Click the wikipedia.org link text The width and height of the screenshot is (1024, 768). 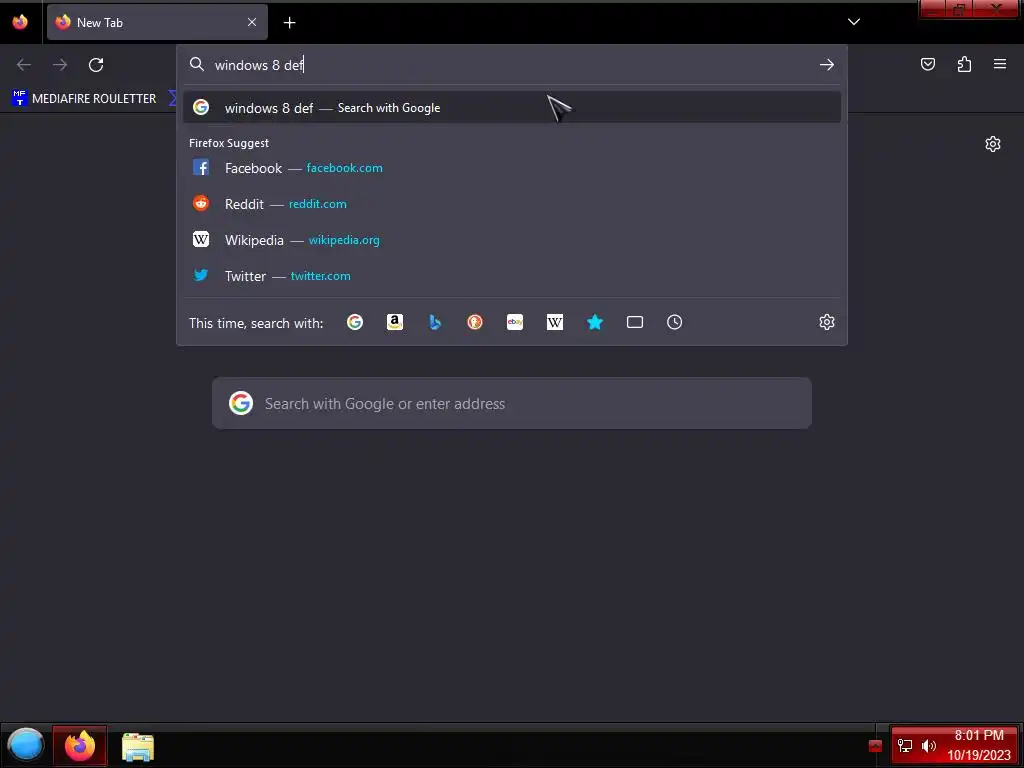click(344, 240)
